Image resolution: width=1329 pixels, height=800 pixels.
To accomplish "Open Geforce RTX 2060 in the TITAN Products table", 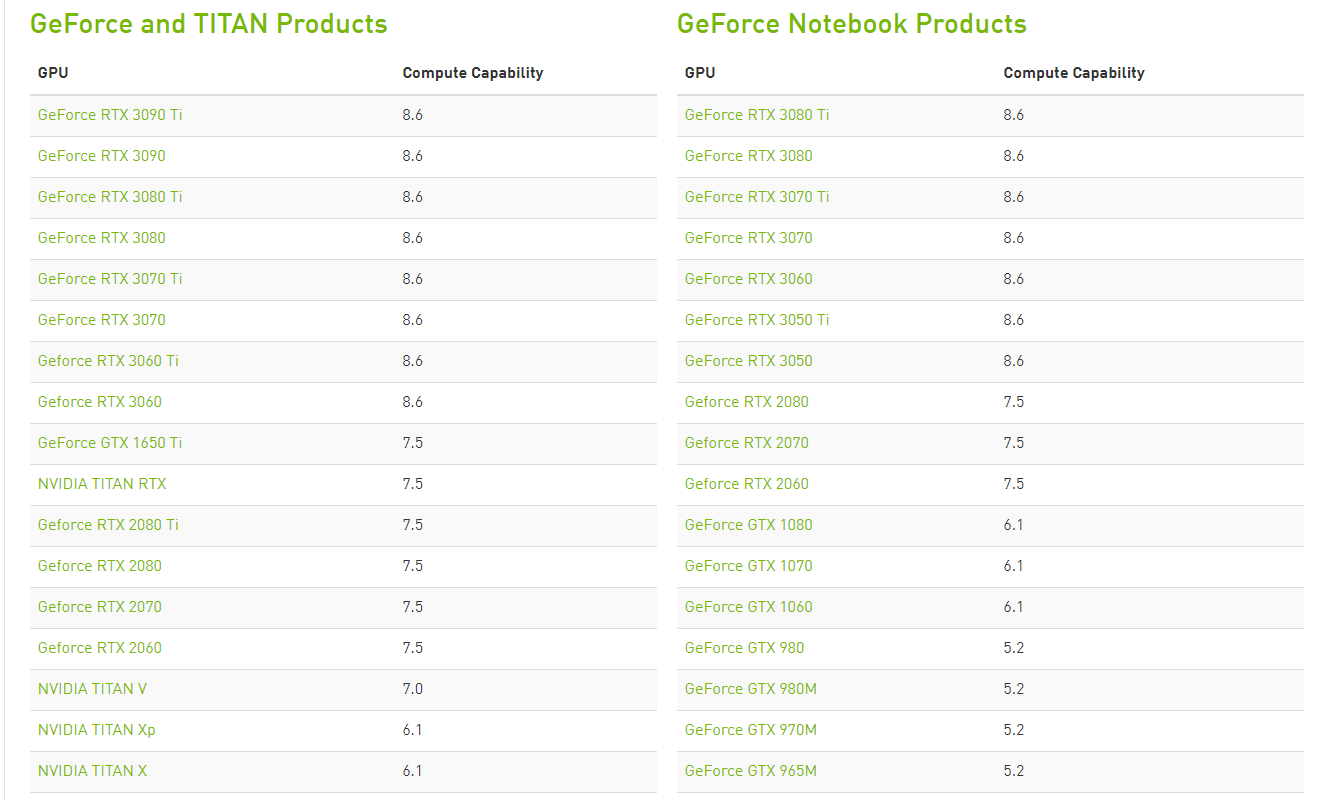I will click(100, 648).
